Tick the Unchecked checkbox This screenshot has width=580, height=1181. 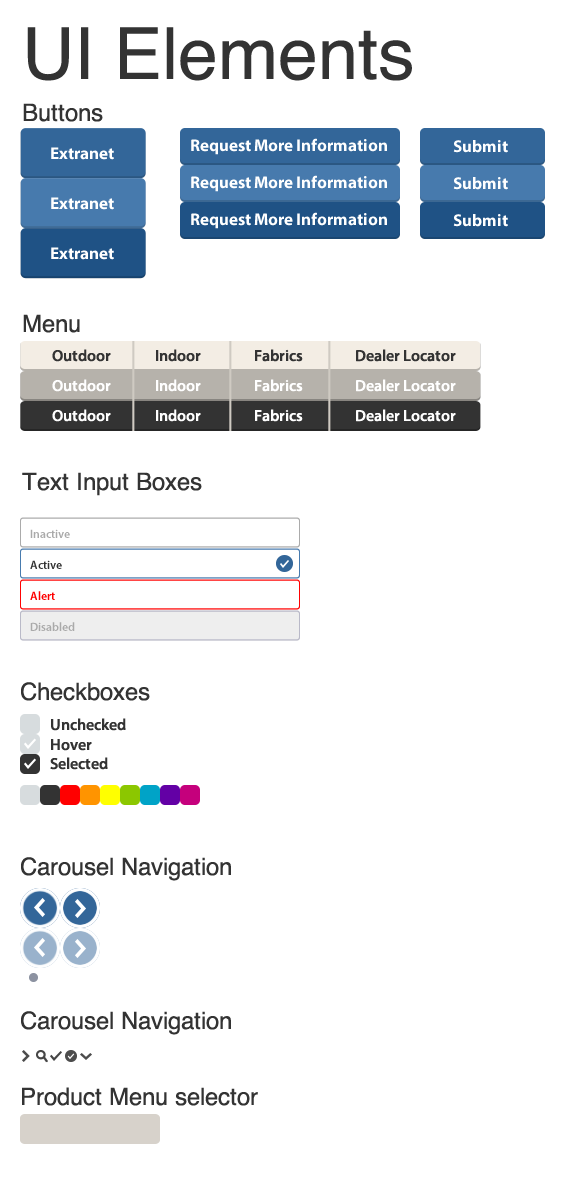pos(30,725)
